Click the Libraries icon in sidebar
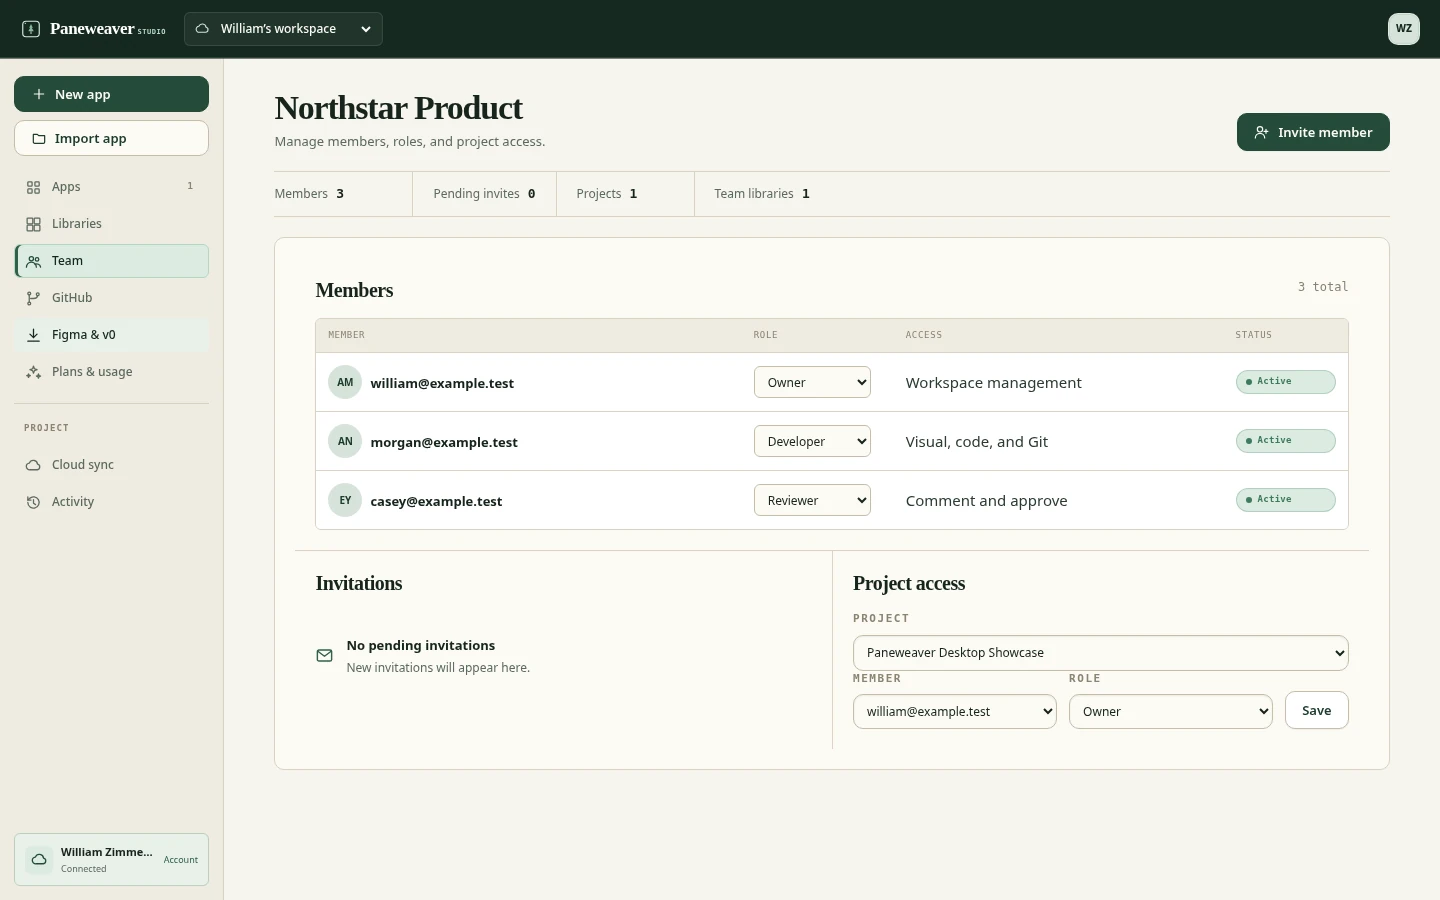1440x900 pixels. (x=34, y=224)
